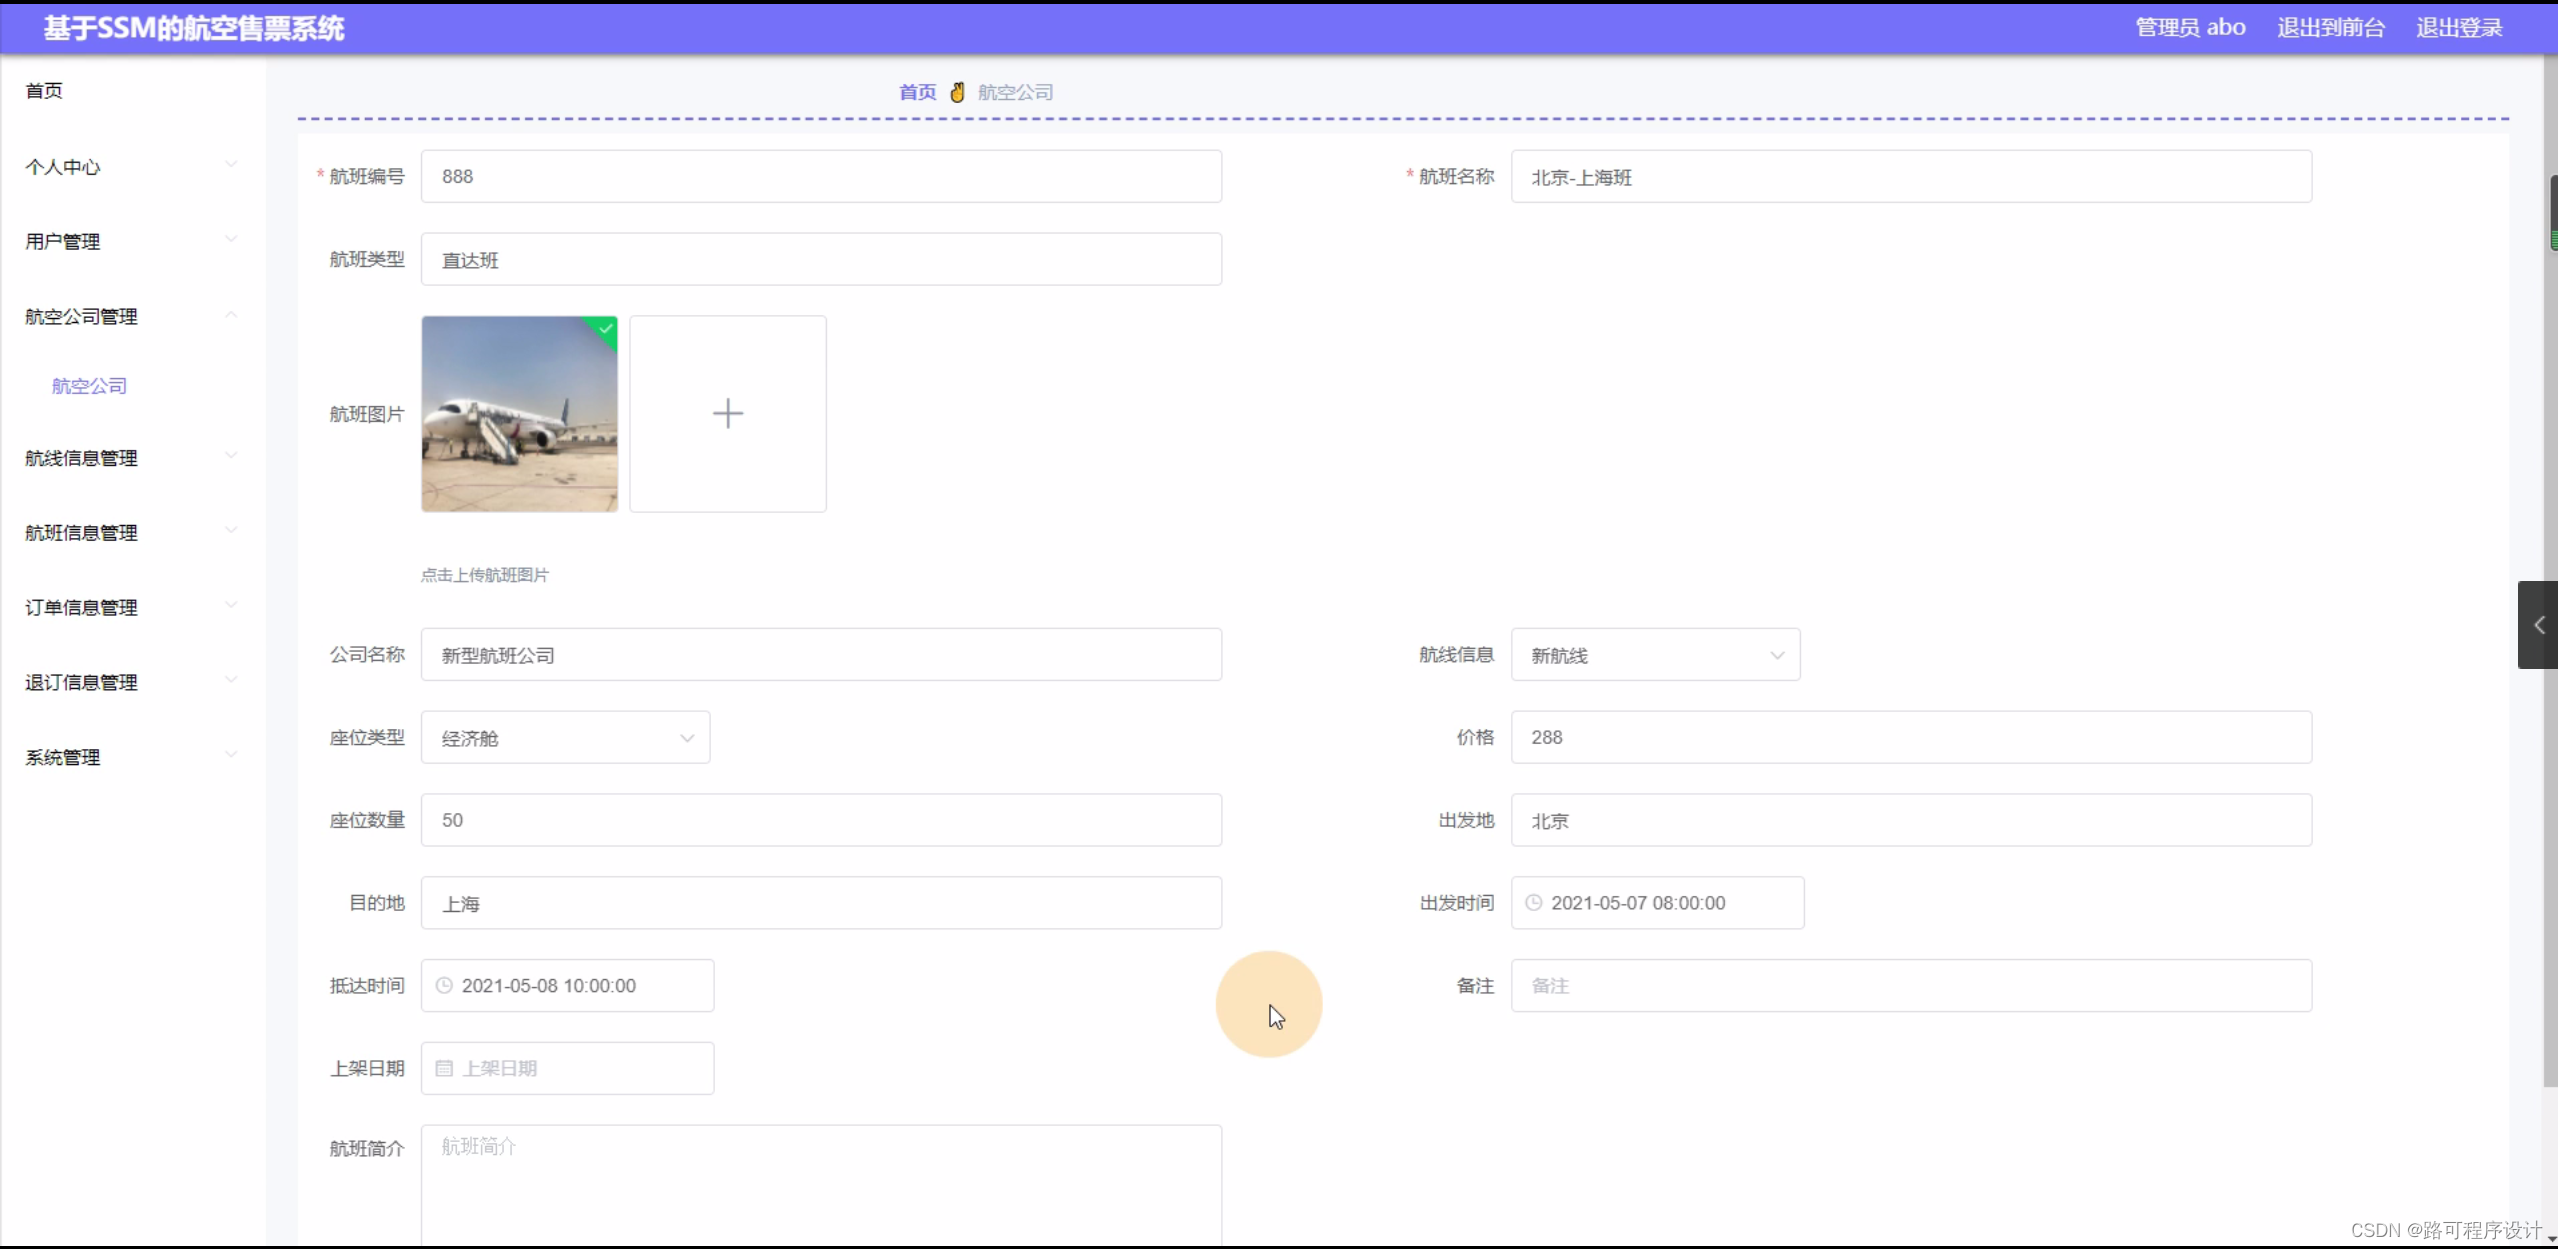Click the 点击上传航班图片 upload link
Image resolution: width=2558 pixels, height=1249 pixels.
[x=483, y=574]
